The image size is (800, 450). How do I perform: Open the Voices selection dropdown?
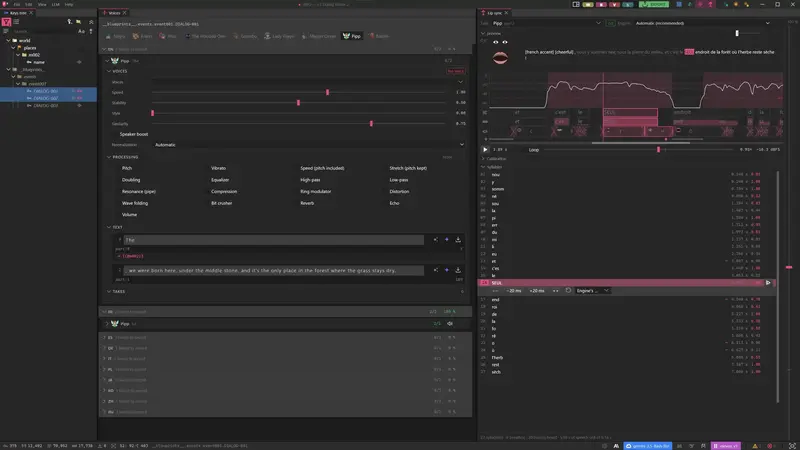click(x=309, y=82)
